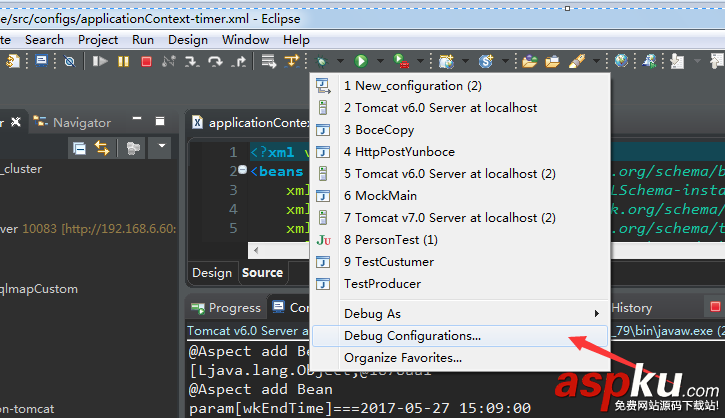This screenshot has width=725, height=418.
Task: Click the Use Step Filters toolbar icon
Action: coord(292,61)
